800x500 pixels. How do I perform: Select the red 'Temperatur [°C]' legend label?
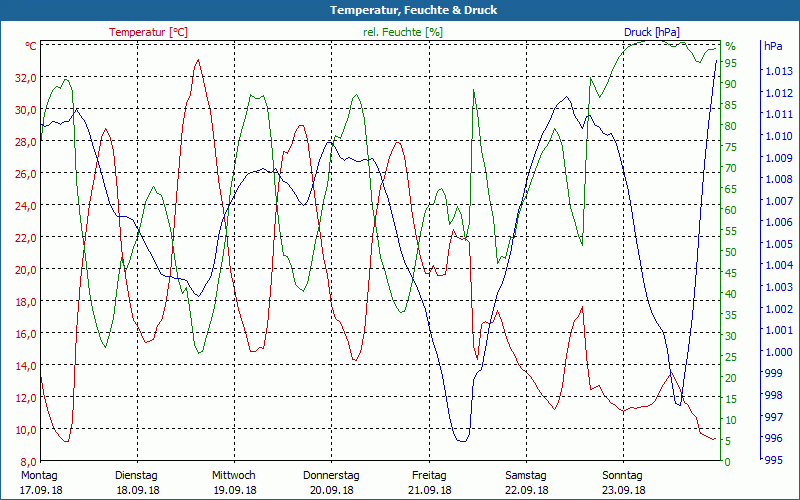click(x=148, y=32)
